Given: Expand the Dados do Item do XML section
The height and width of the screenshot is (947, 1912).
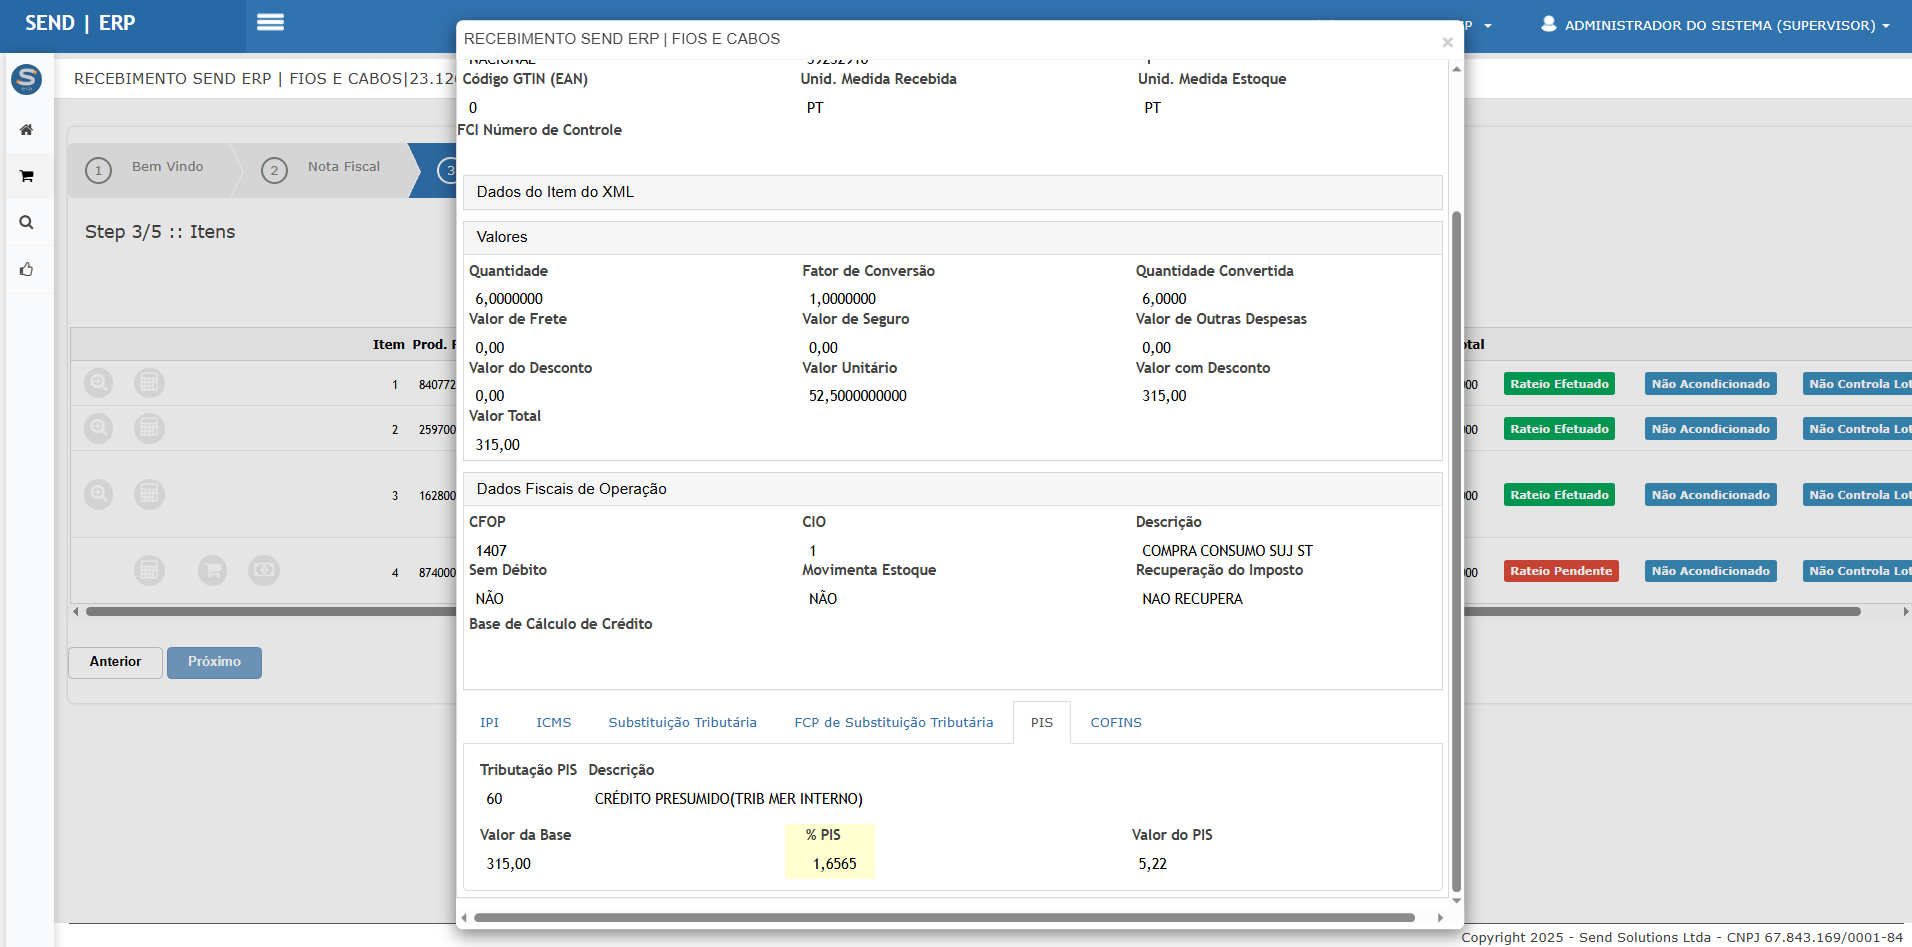Looking at the screenshot, I should (x=952, y=192).
